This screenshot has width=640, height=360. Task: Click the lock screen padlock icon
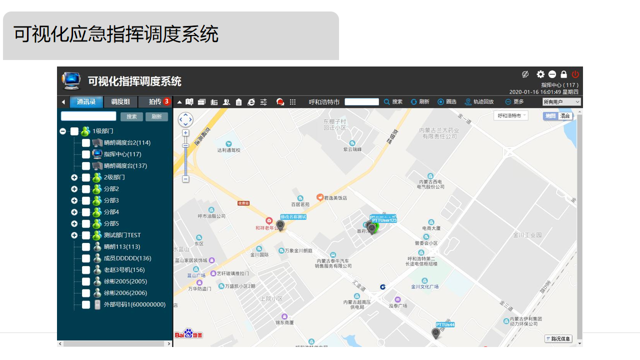(564, 74)
